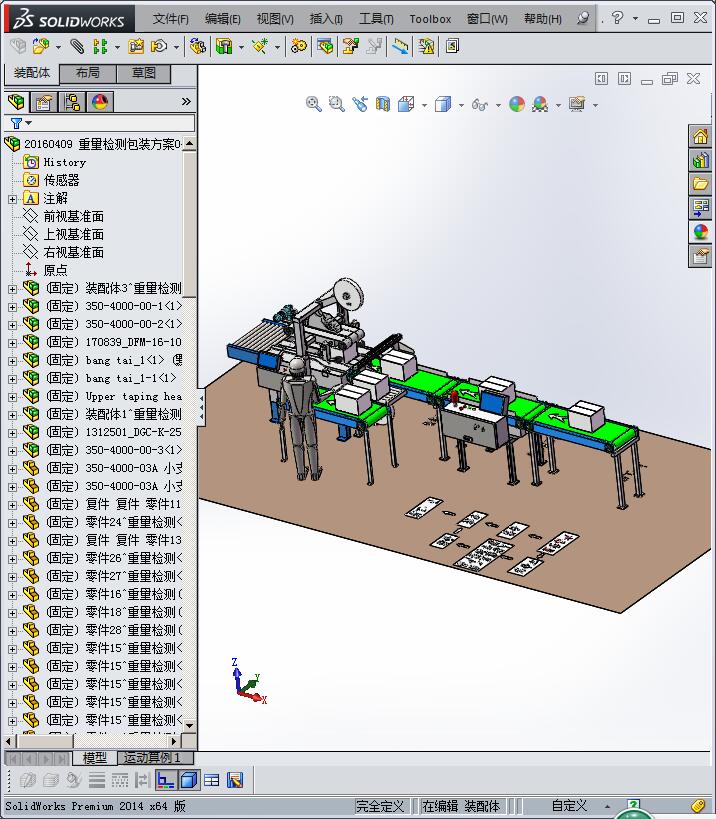Expand the FeatureManager tabs chevron
This screenshot has width=716, height=819.
186,102
